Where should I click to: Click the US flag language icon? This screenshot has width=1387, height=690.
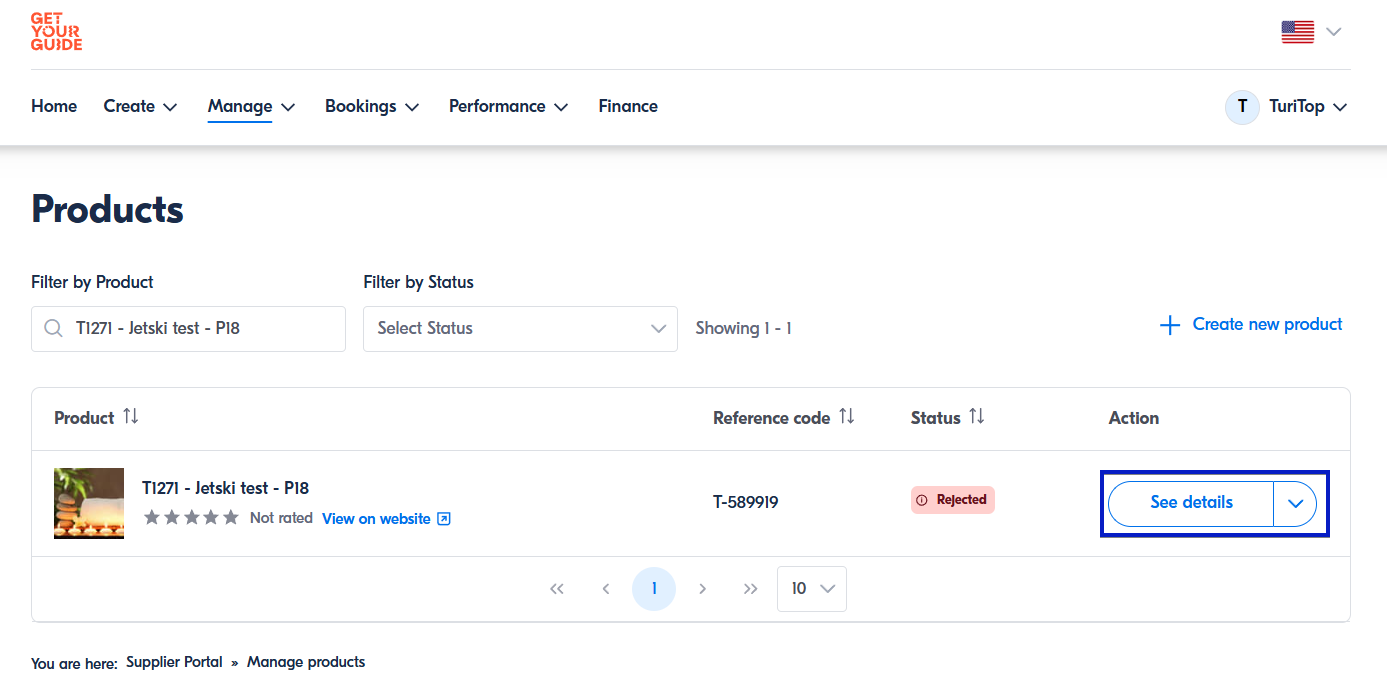(x=1297, y=32)
